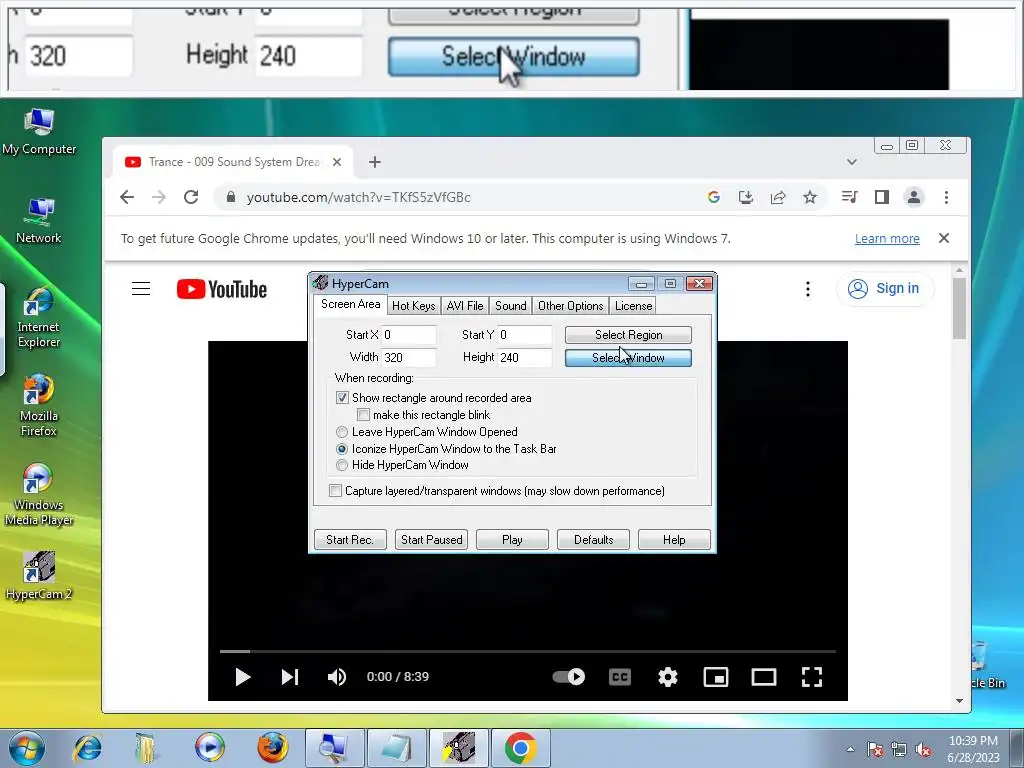
Task: Open a new Chrome tab
Action: pyautogui.click(x=375, y=162)
